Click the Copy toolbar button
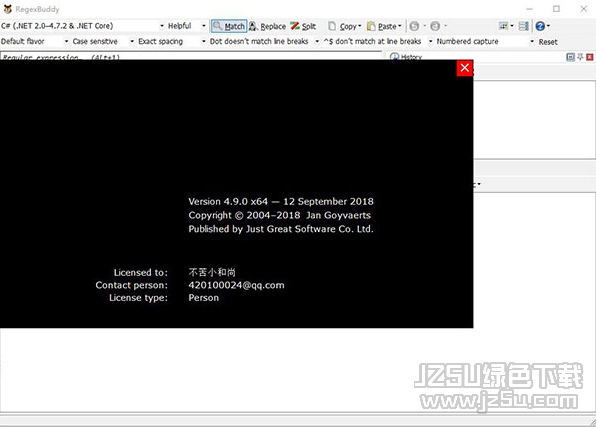 coord(342,26)
